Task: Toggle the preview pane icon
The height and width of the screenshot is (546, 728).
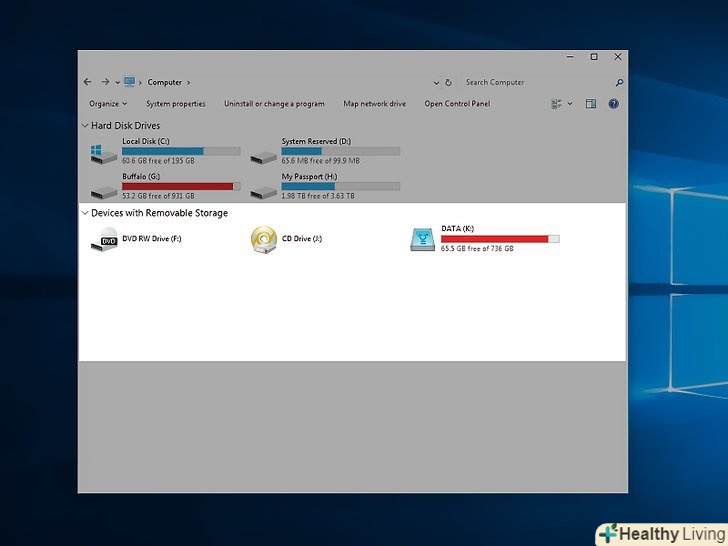Action: click(591, 104)
